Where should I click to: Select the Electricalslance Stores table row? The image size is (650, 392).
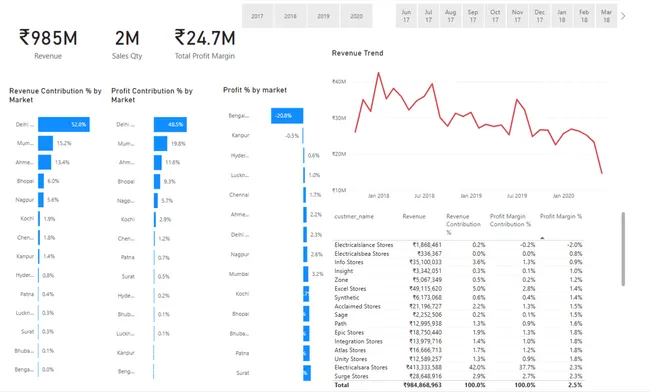point(458,245)
